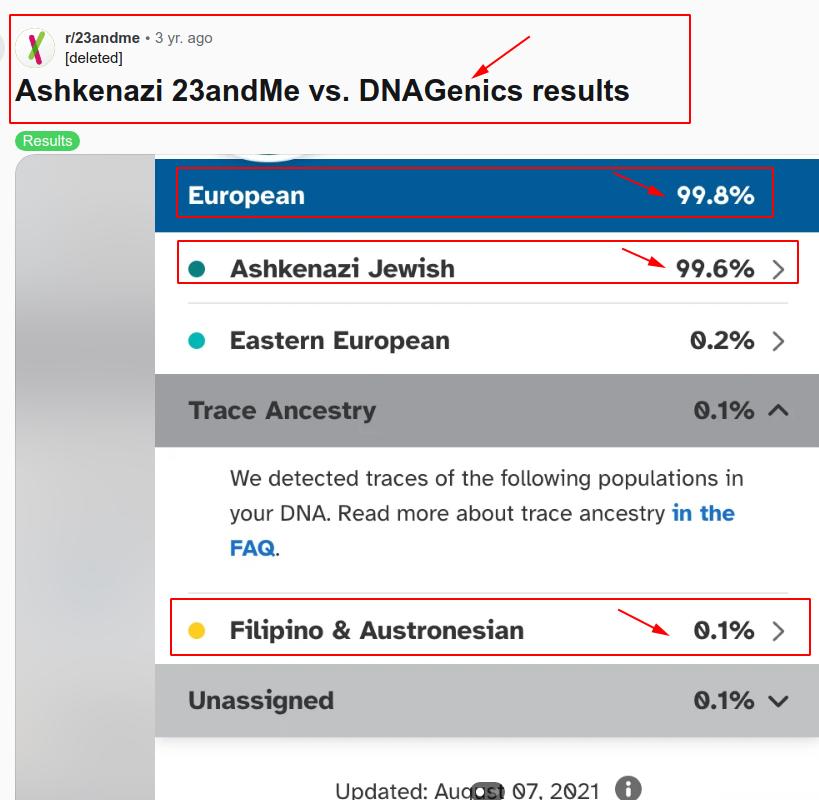This screenshot has height=800, width=819.
Task: Expand the Unassigned section arrow
Action: pyautogui.click(x=779, y=701)
